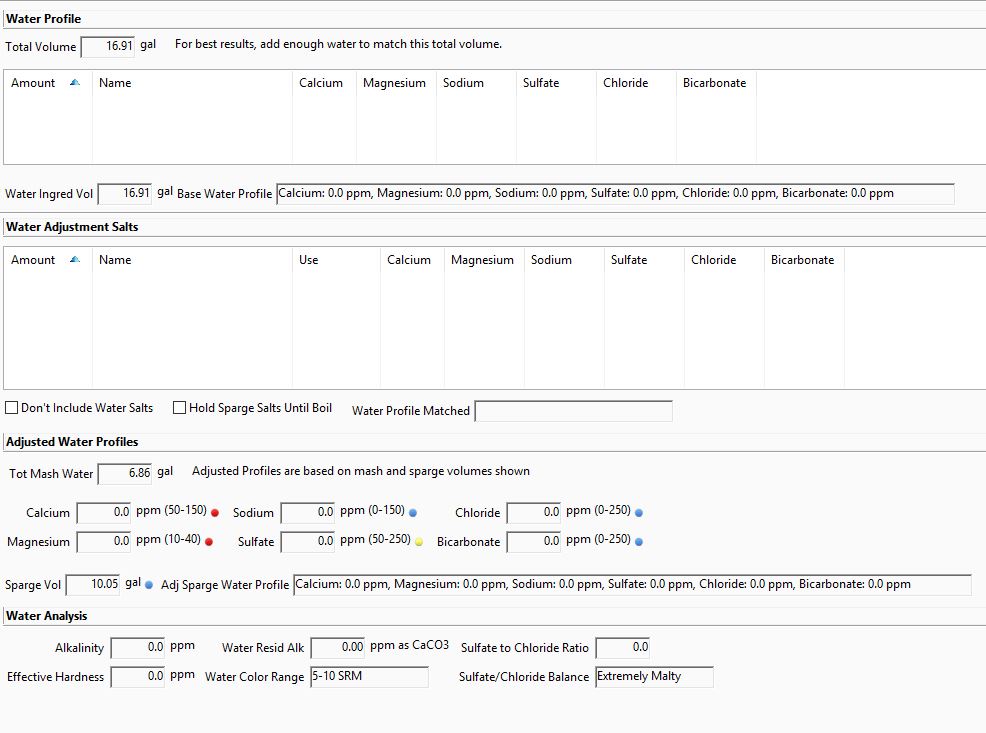Click the Water Ingred Vol field
The image size is (986, 733).
(125, 194)
